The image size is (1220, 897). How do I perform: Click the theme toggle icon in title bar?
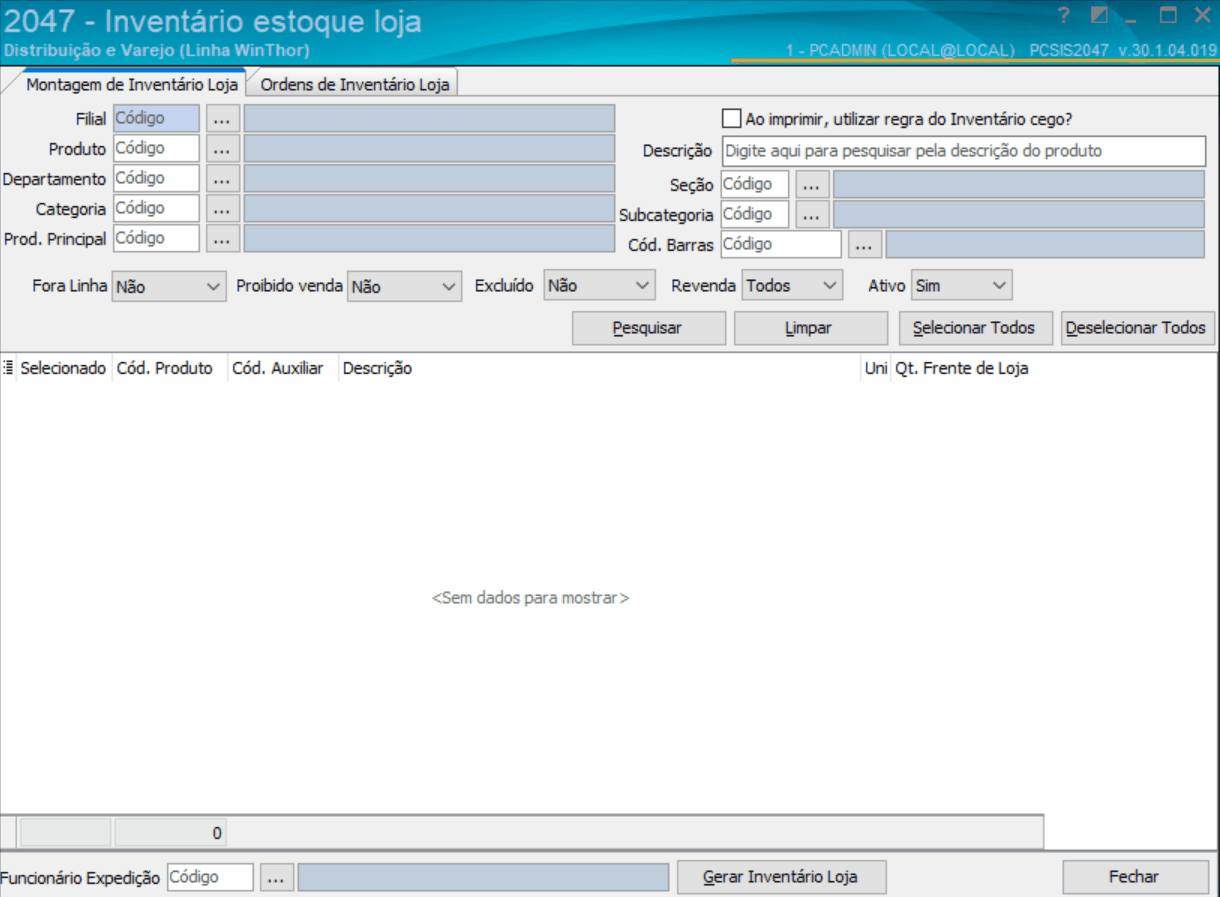pos(1100,15)
